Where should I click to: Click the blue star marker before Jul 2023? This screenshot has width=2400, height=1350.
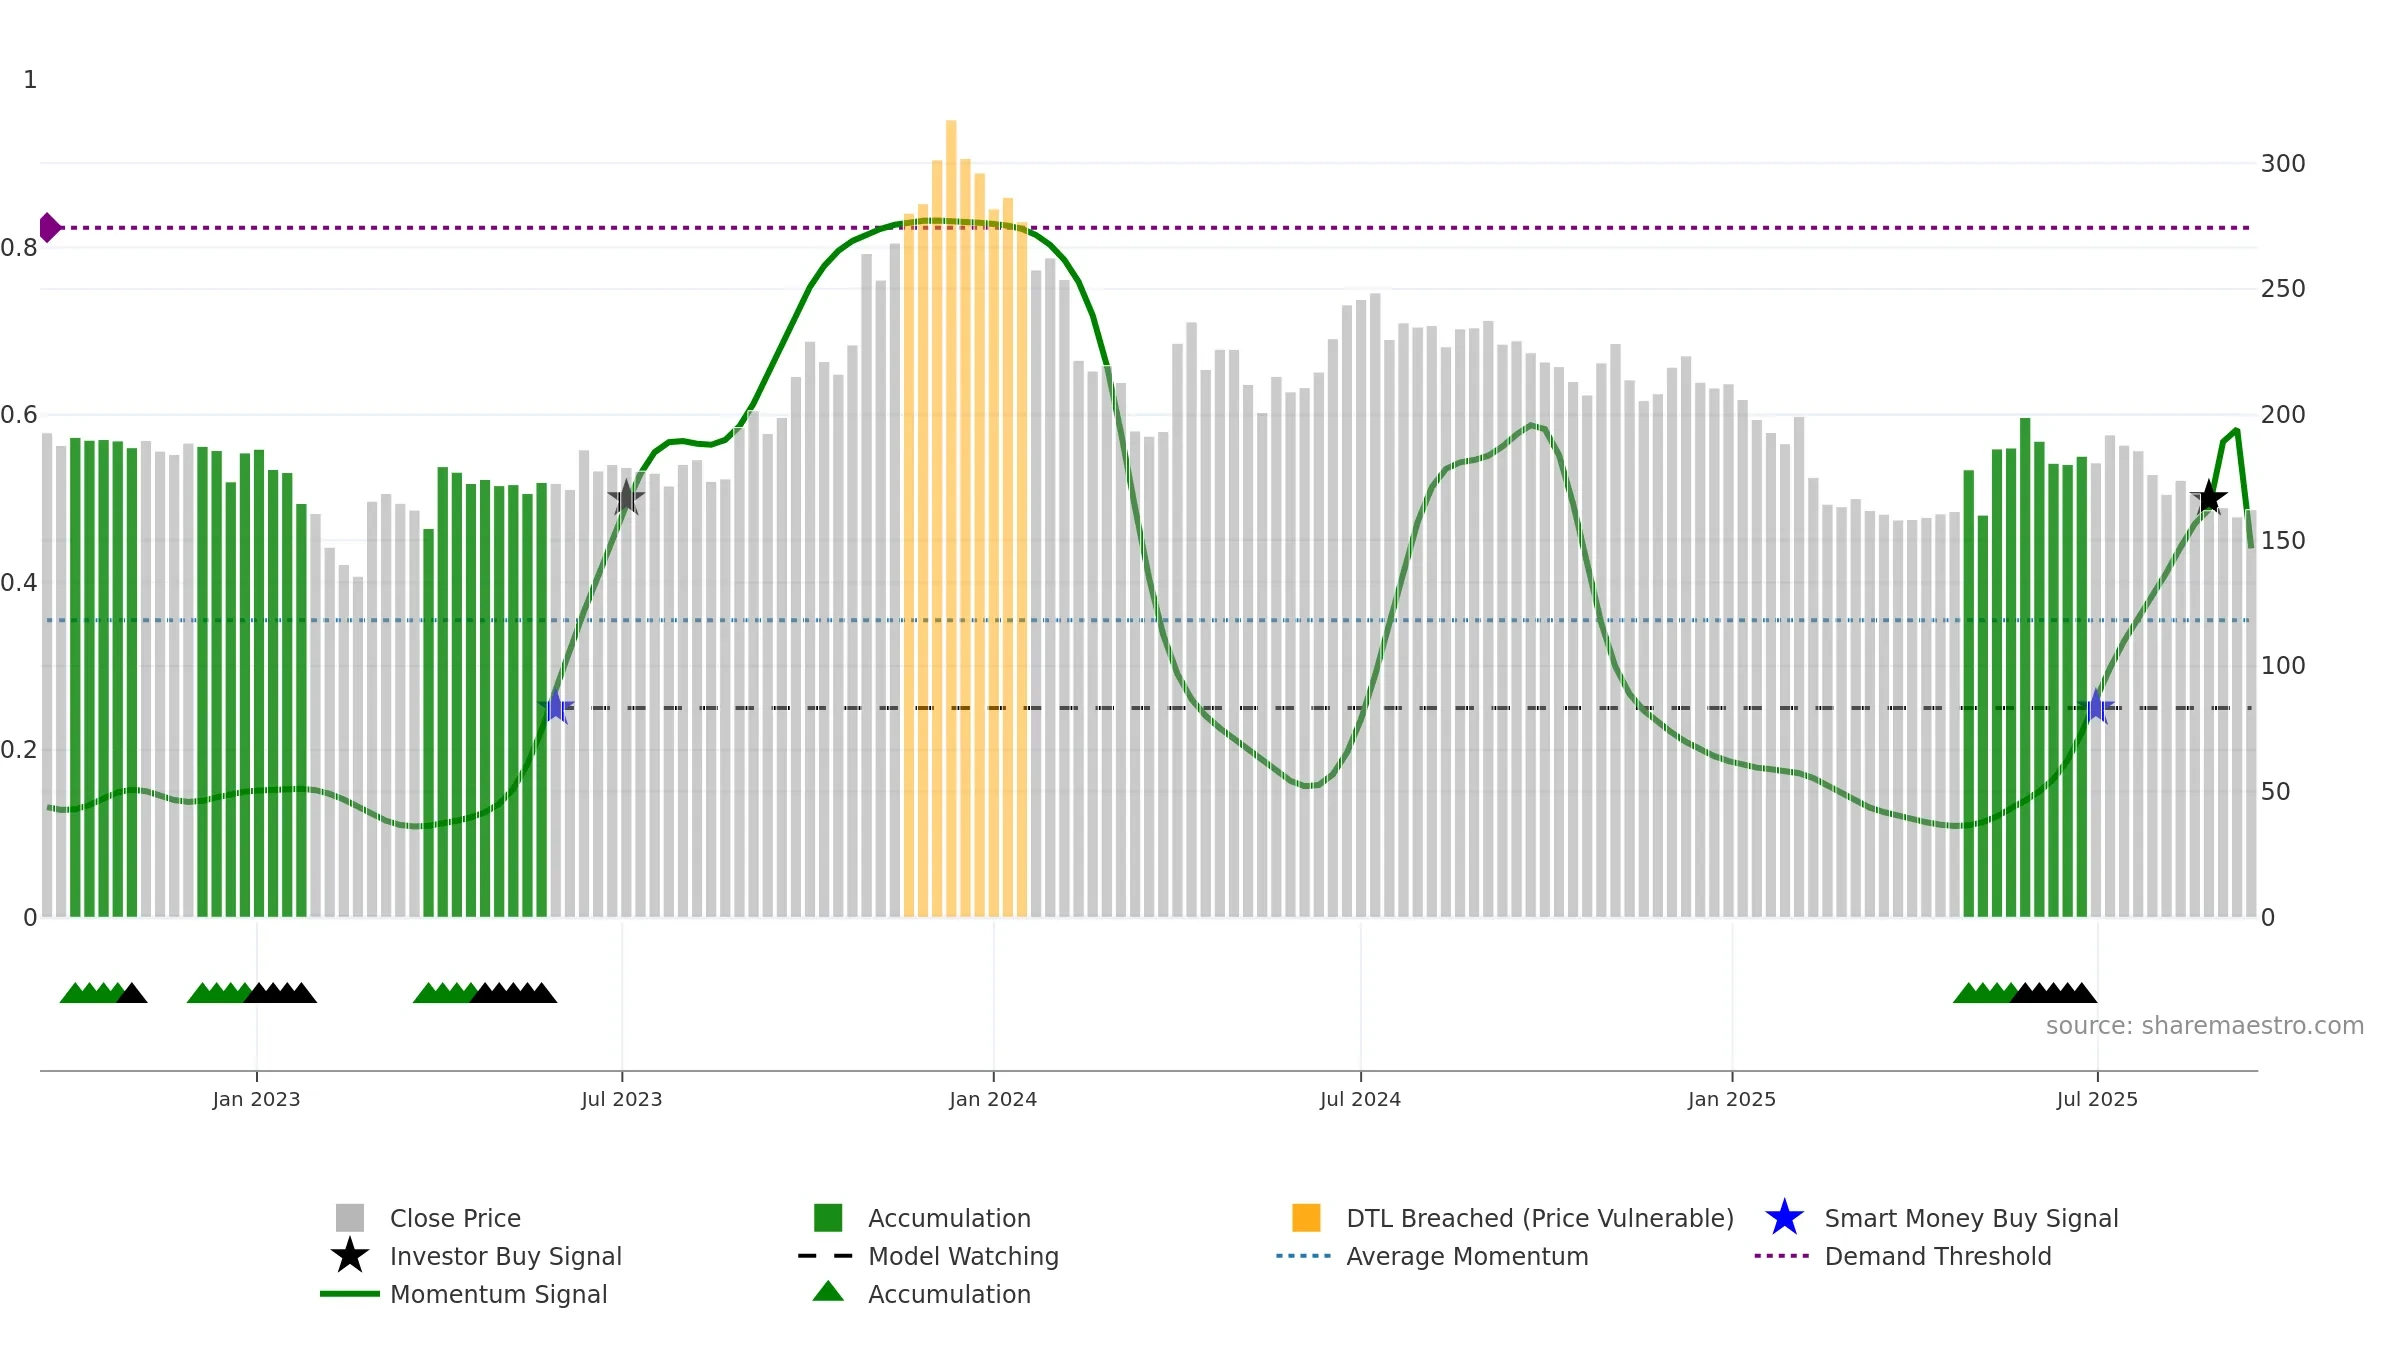pos(556,707)
